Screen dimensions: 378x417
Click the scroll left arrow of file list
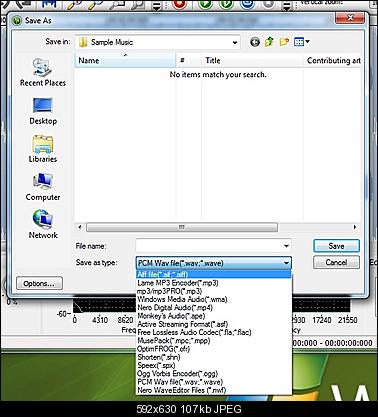coord(80,227)
